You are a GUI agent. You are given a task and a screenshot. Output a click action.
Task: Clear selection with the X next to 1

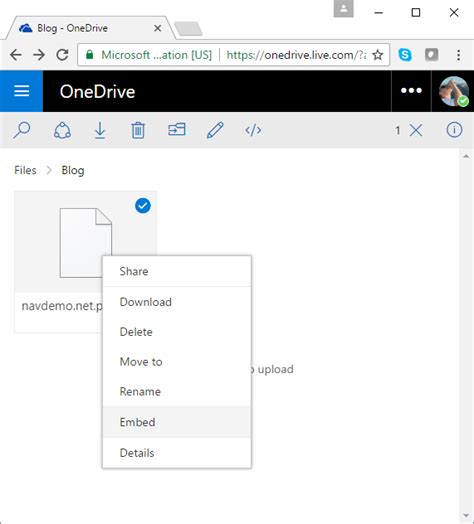(x=416, y=130)
